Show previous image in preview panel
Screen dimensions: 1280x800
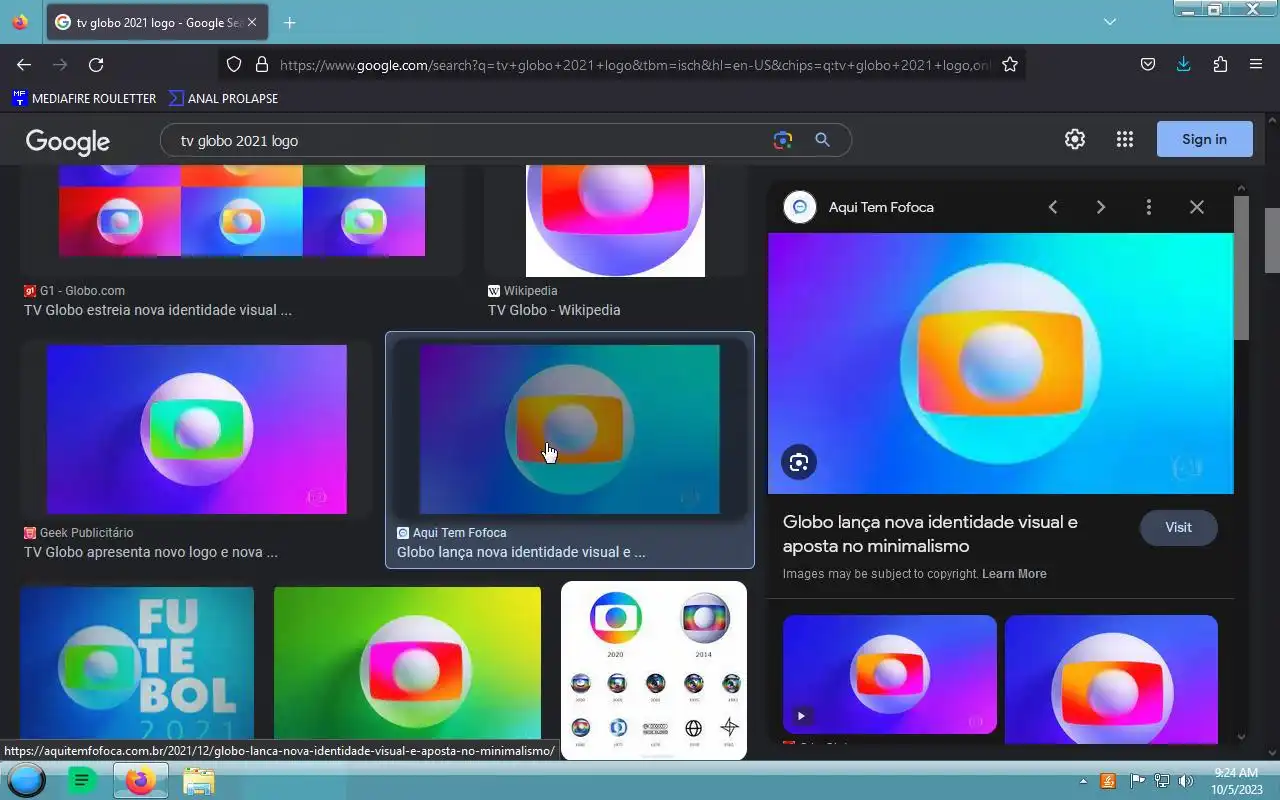click(1053, 207)
